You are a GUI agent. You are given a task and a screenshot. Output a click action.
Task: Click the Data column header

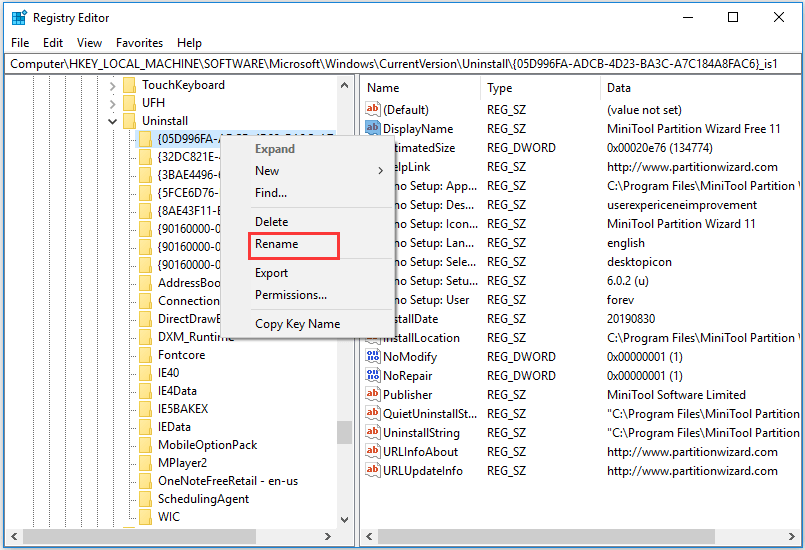coord(618,88)
